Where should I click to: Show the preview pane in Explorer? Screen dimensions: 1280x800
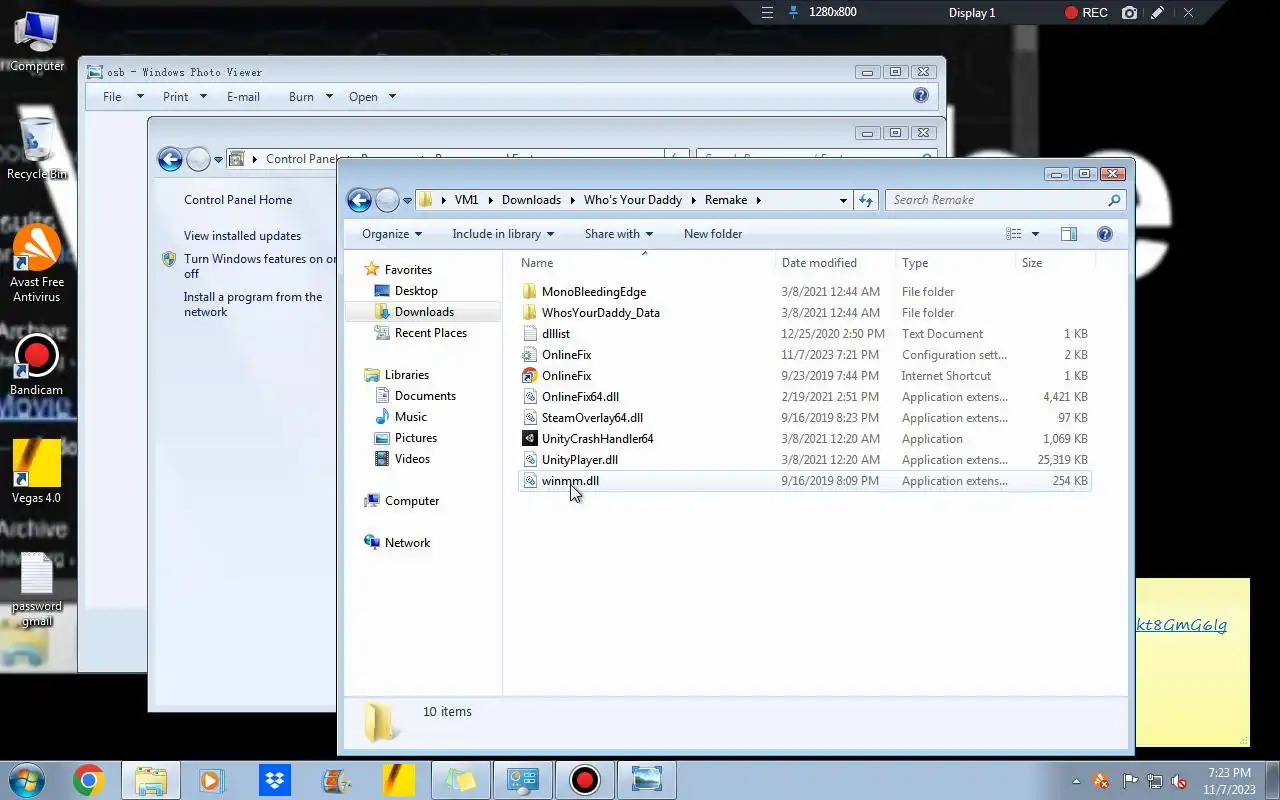pyautogui.click(x=1068, y=234)
